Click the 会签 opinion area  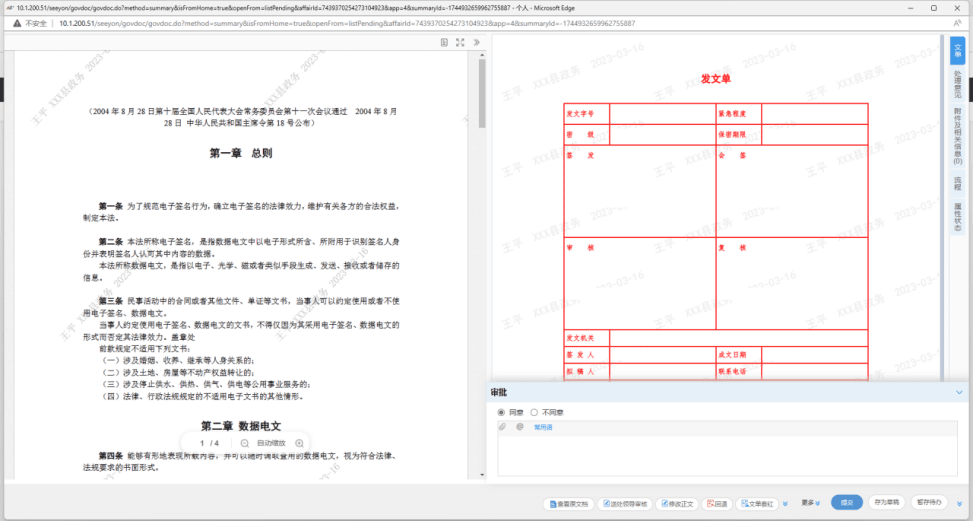coord(792,191)
